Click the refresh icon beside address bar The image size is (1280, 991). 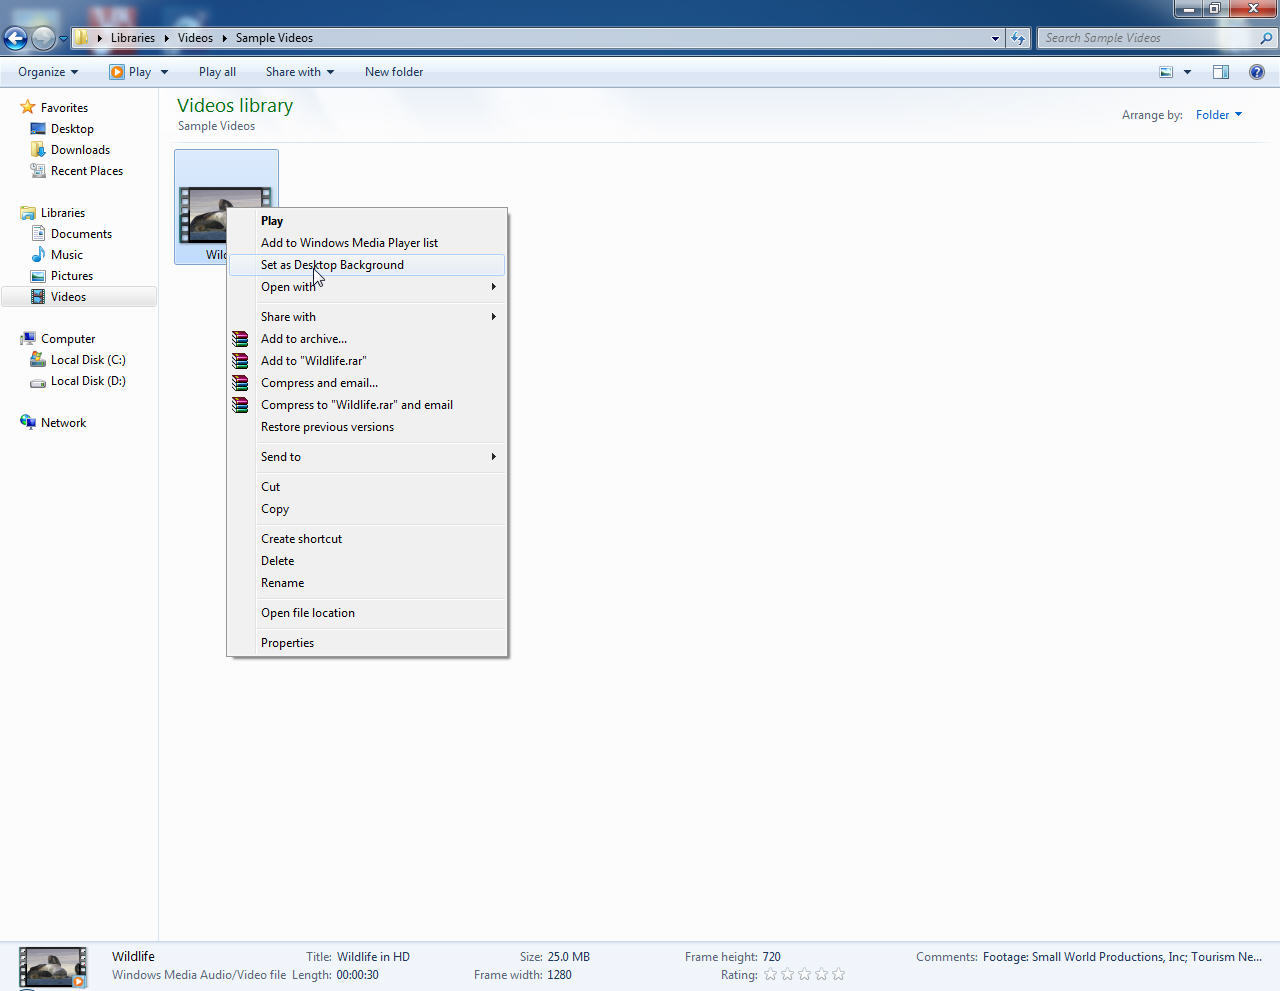click(1018, 38)
